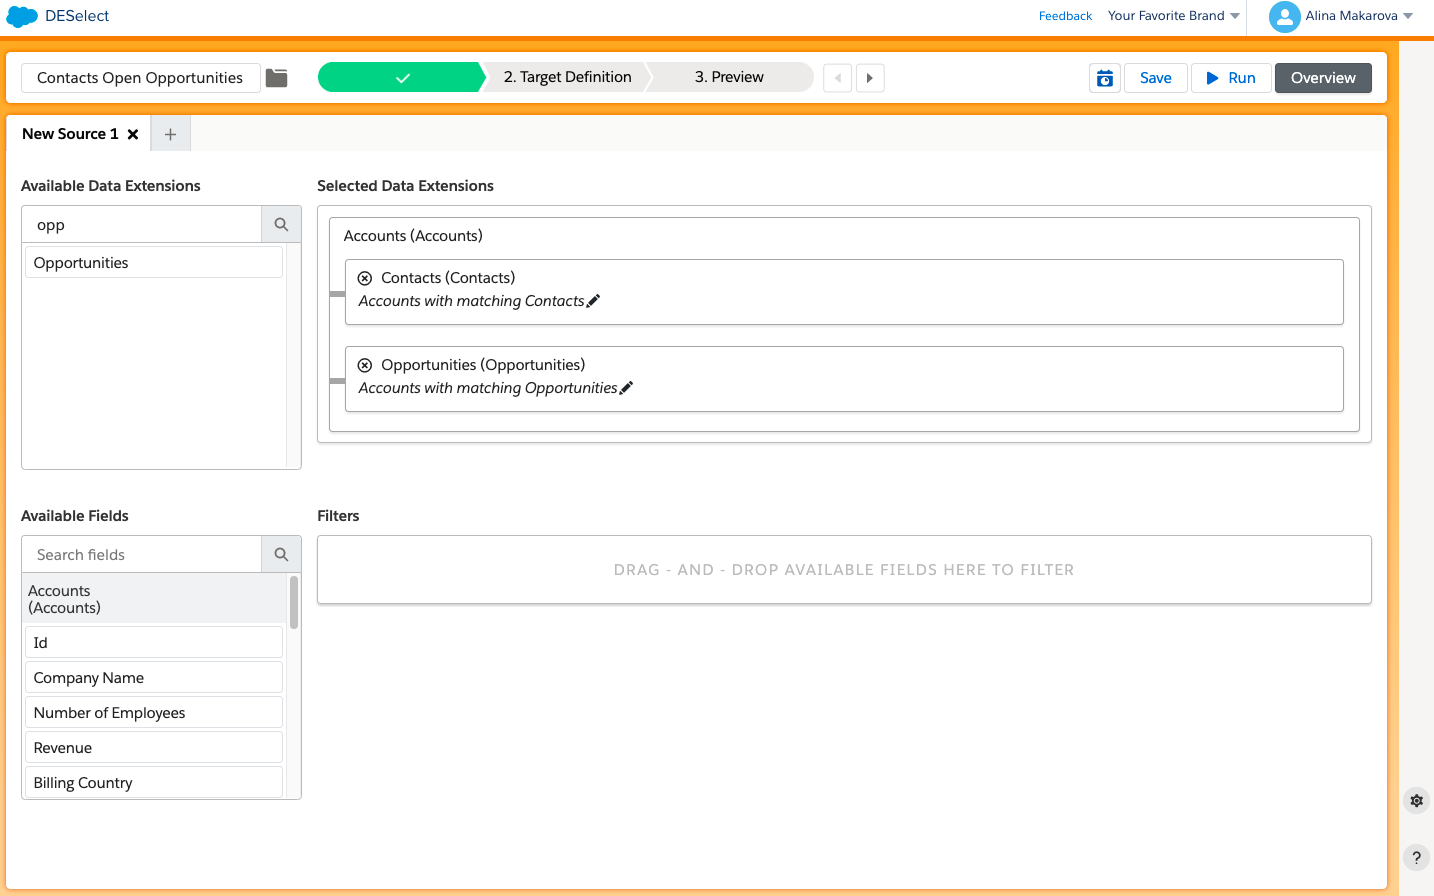Go to step 3 Preview
This screenshot has width=1434, height=896.
[x=729, y=77]
